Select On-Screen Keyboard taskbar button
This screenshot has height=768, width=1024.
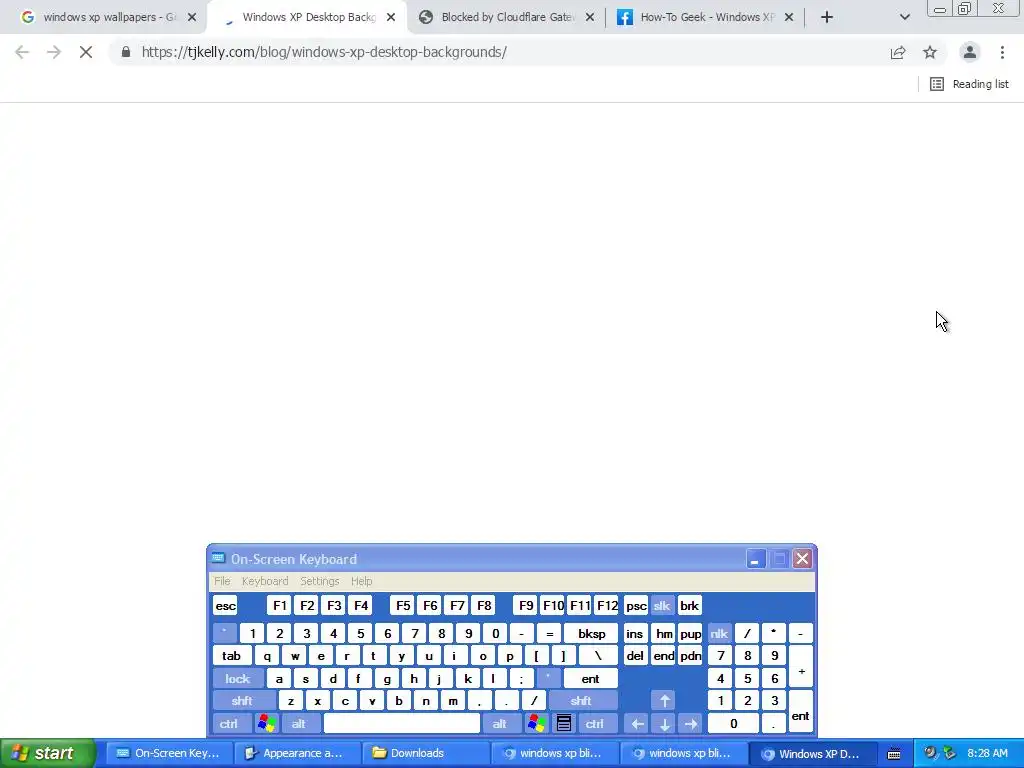[168, 754]
